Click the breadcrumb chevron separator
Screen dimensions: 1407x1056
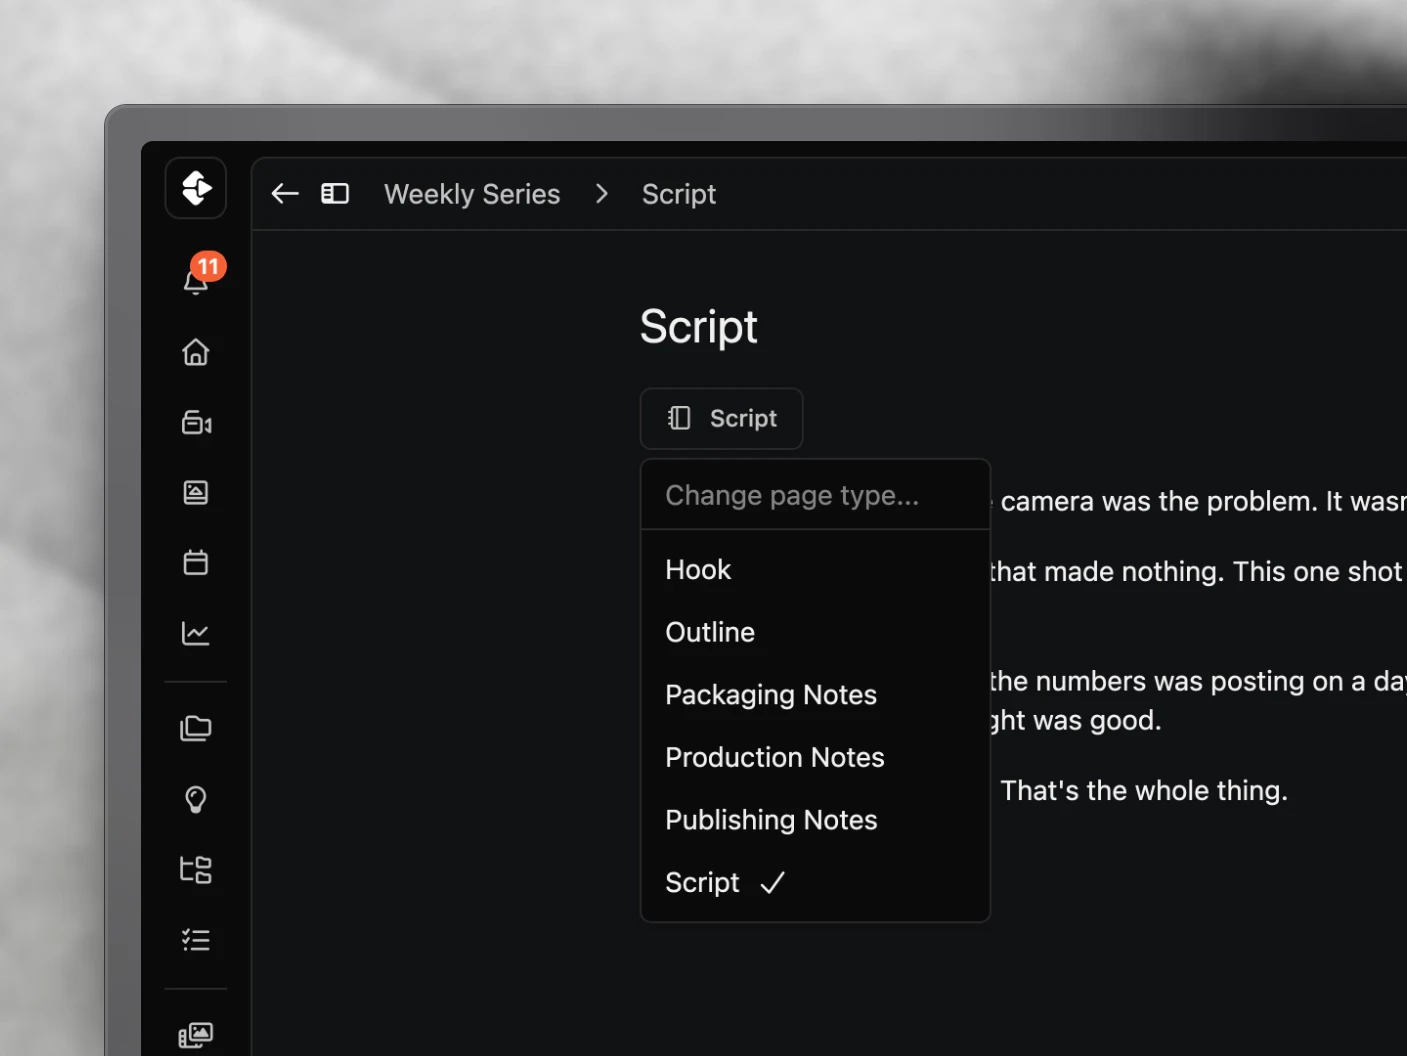[601, 194]
